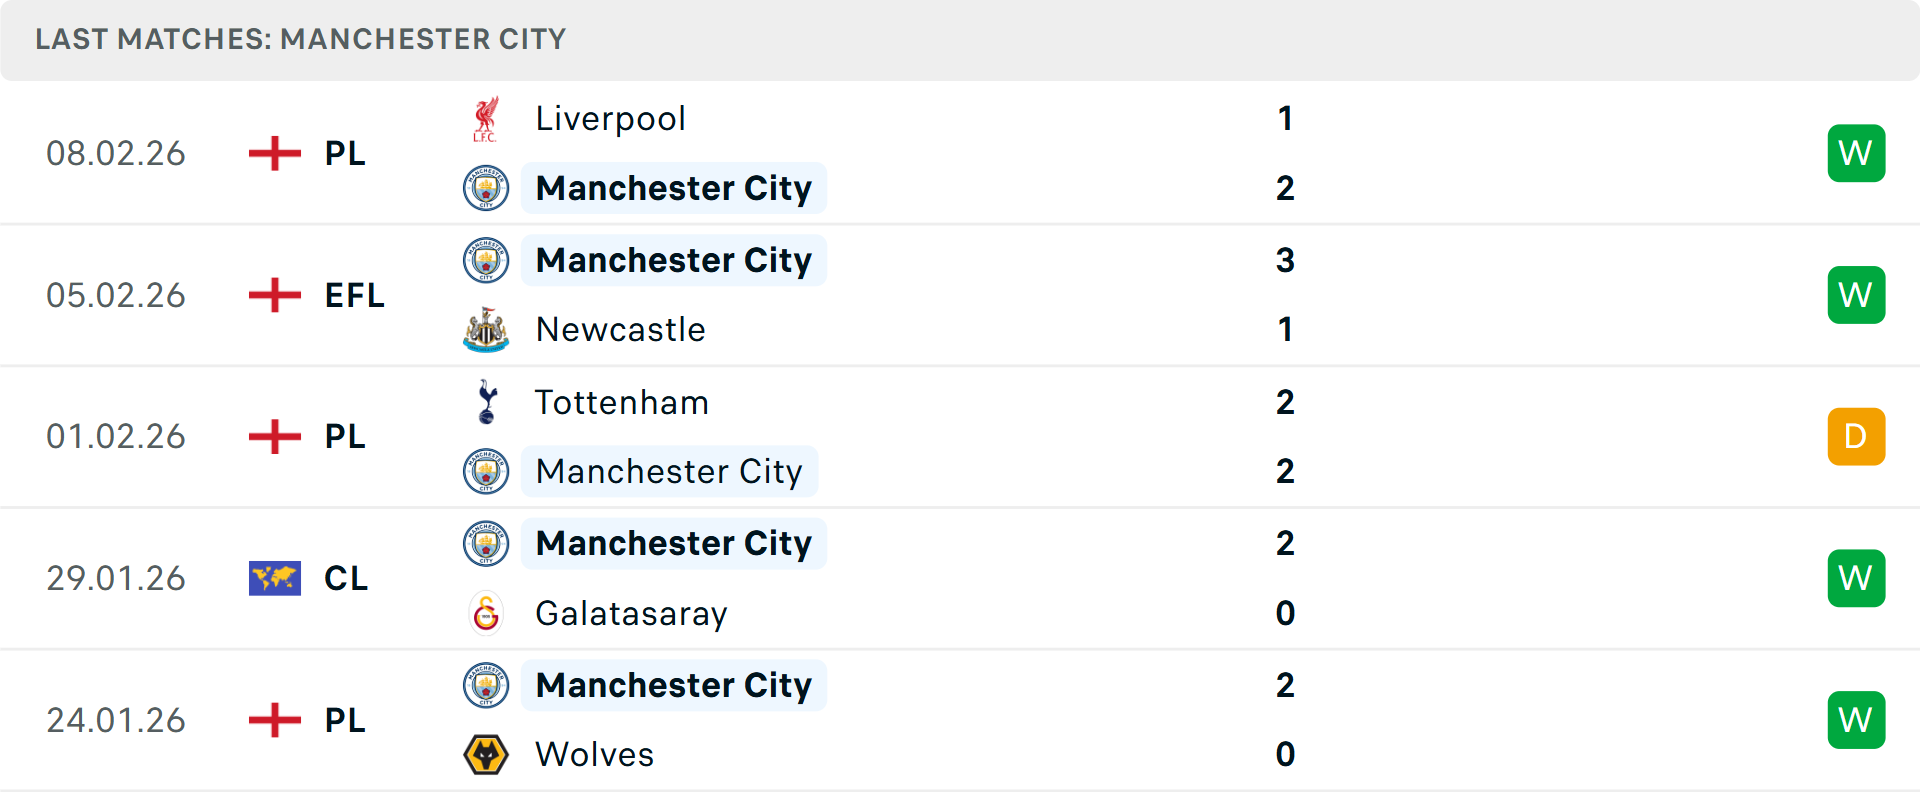
Task: Click the green W badge for Liverpool match
Action: coord(1856,153)
